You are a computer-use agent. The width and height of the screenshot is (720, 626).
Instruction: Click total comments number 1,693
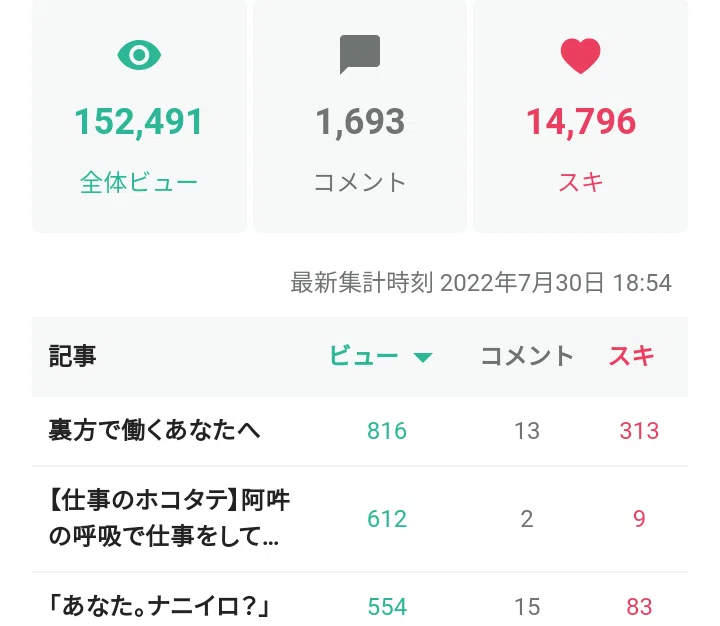click(x=360, y=122)
